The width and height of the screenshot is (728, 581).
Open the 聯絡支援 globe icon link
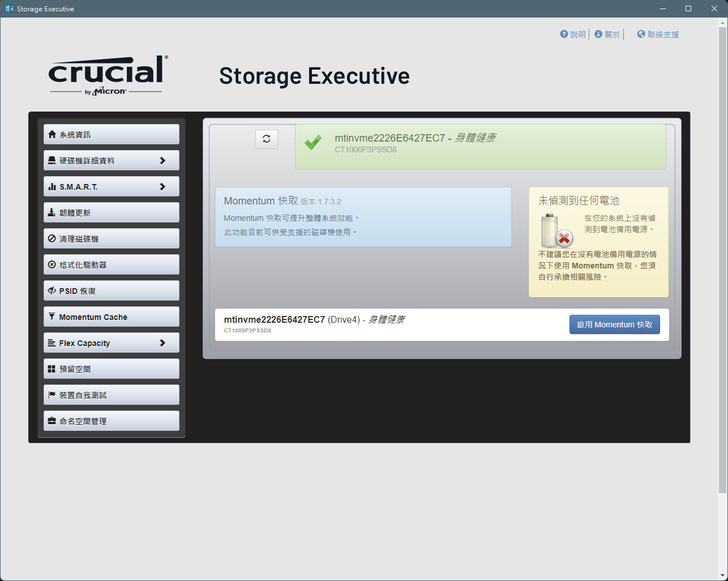(641, 34)
